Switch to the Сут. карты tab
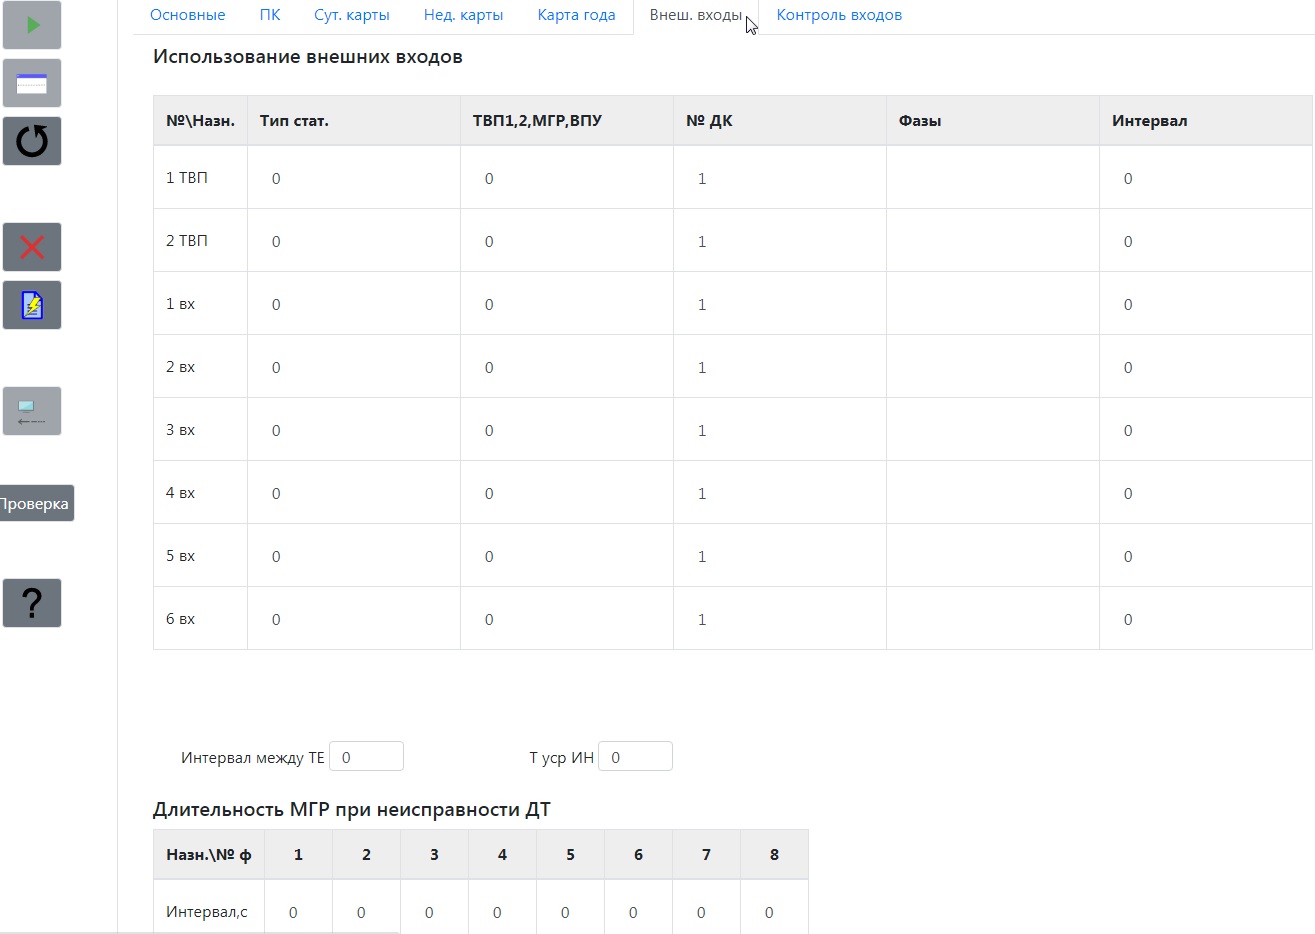Viewport: 1315px width, 934px height. 352,15
